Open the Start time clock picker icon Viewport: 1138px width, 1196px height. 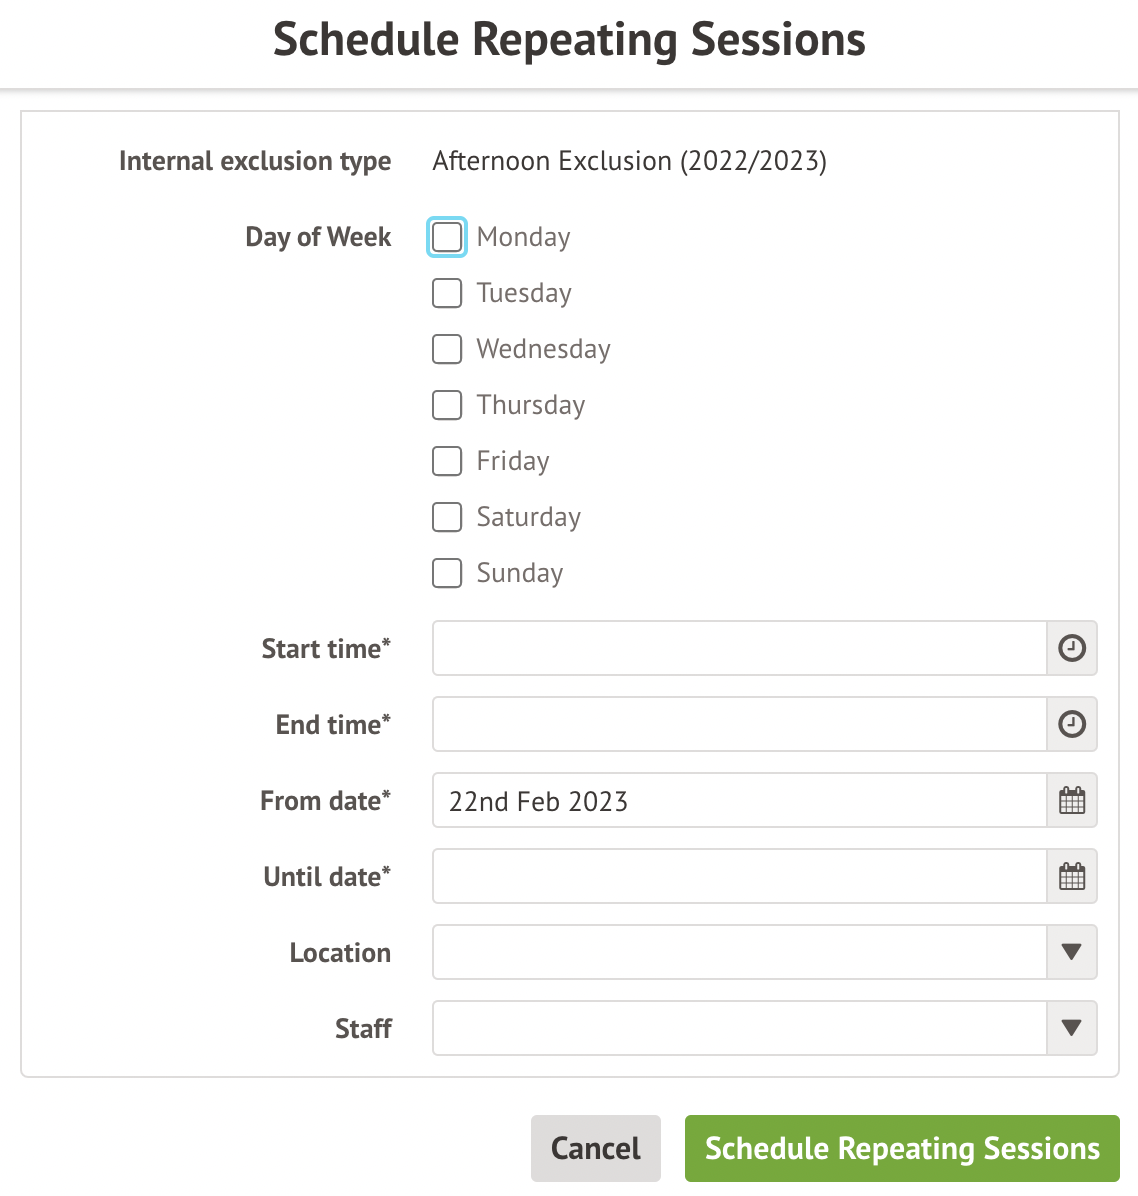(1071, 648)
